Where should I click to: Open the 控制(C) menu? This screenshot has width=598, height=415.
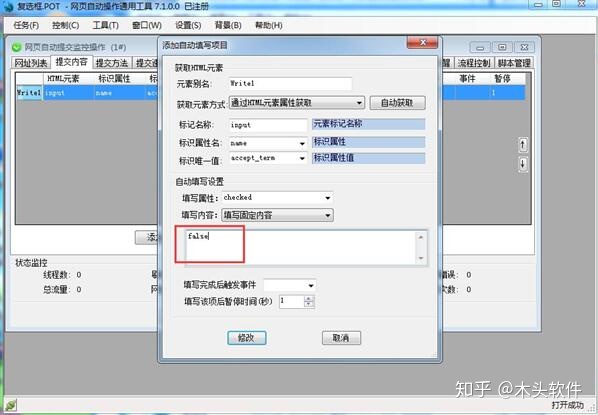[x=65, y=26]
